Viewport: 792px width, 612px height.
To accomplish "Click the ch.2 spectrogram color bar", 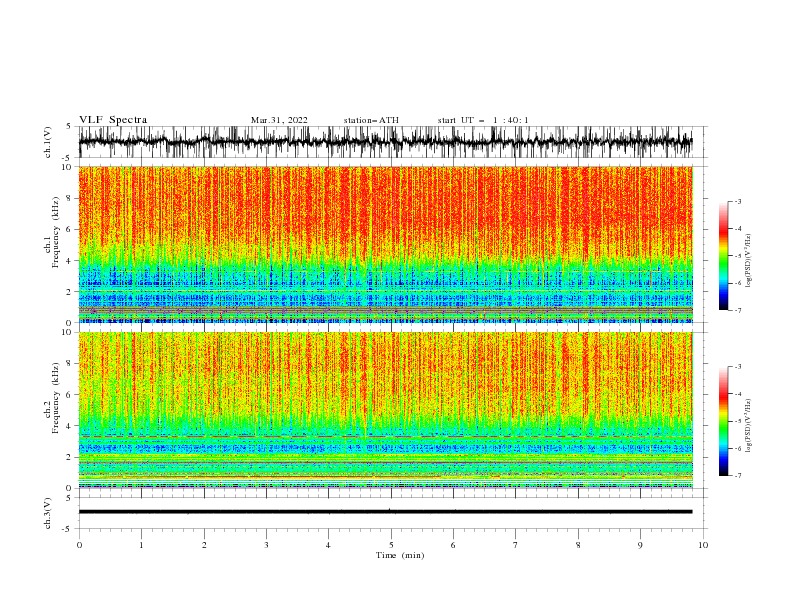I will pyautogui.click(x=723, y=421).
